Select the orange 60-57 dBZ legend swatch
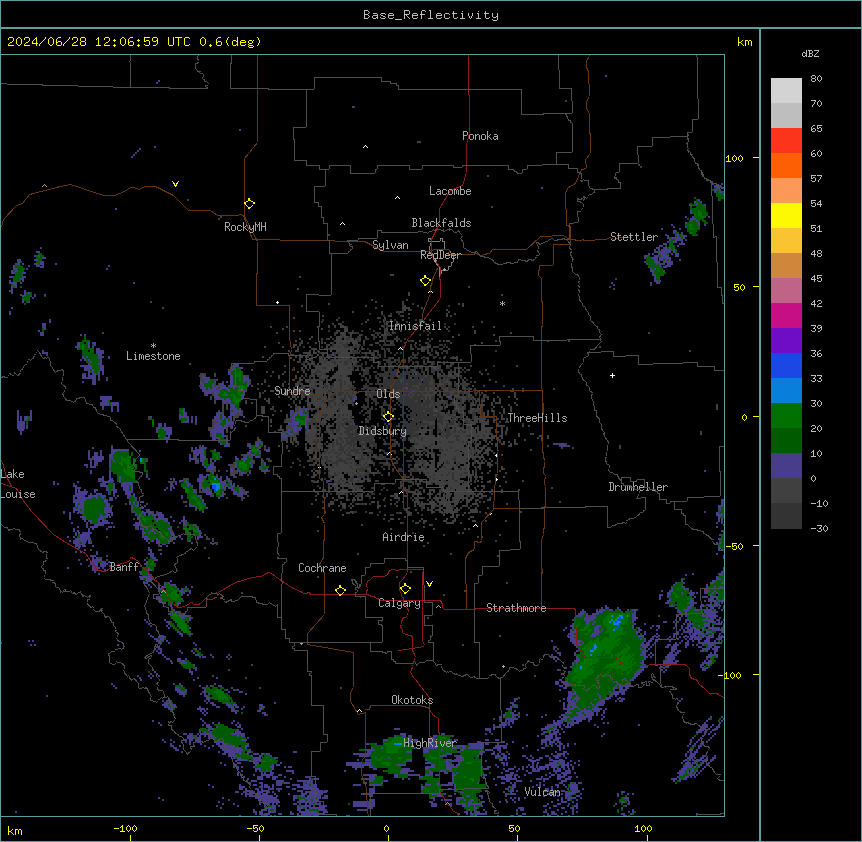This screenshot has width=862, height=842. 786,165
